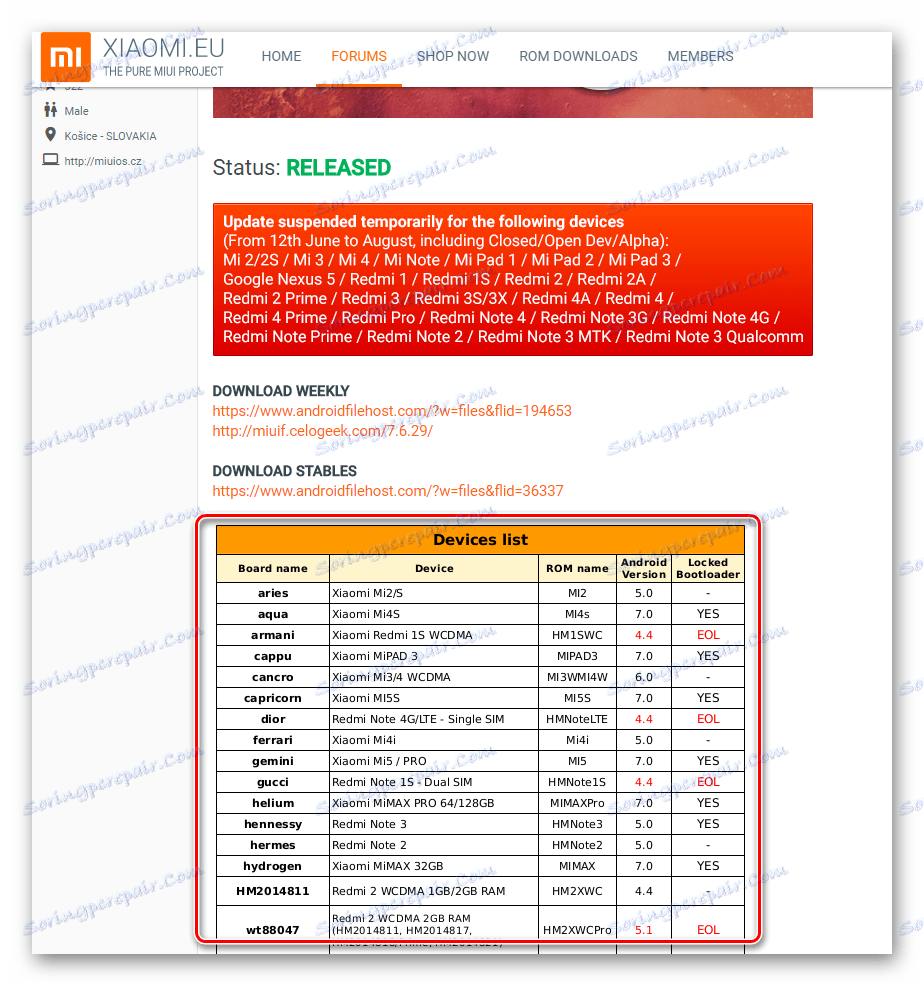
Task: Open the SHOP NOW menu item
Action: point(453,57)
